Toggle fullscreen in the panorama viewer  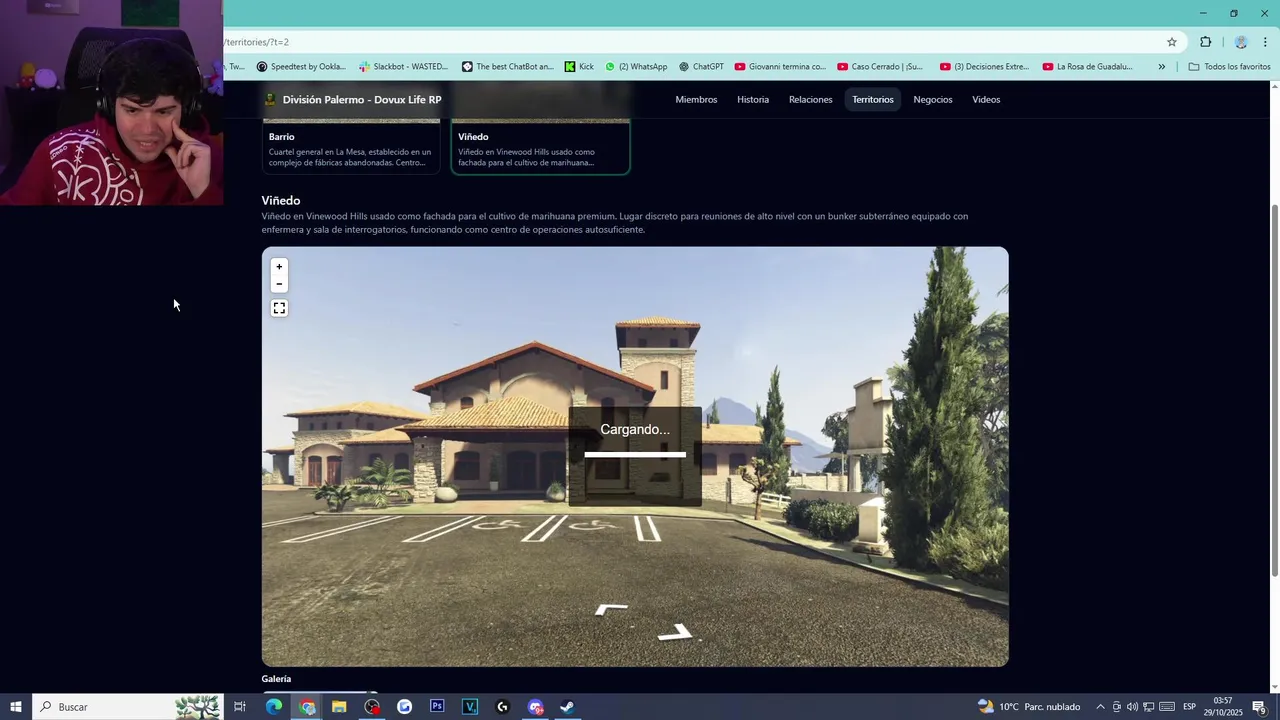click(279, 308)
